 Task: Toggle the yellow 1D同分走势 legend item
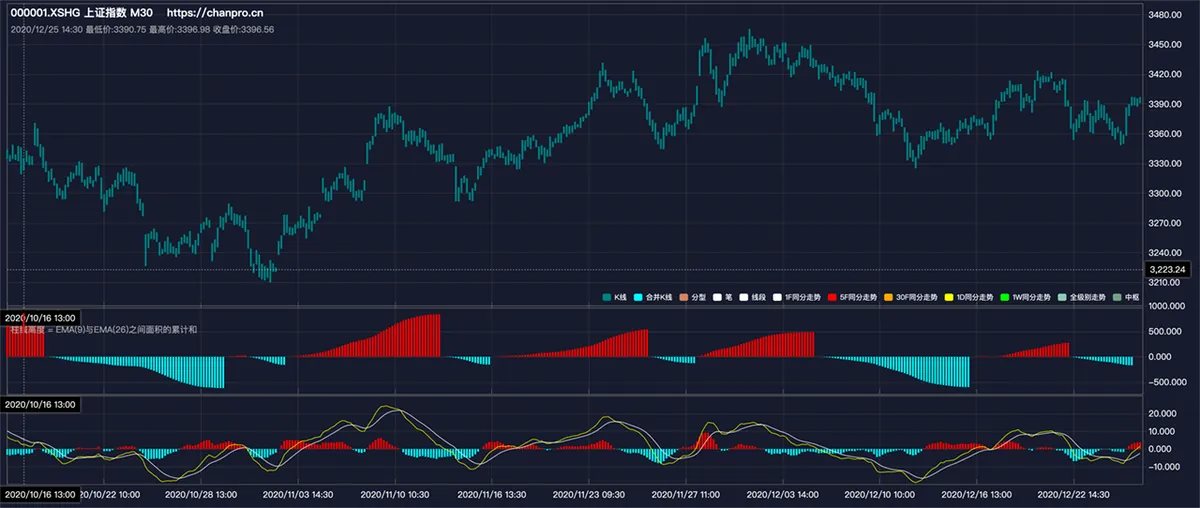971,297
